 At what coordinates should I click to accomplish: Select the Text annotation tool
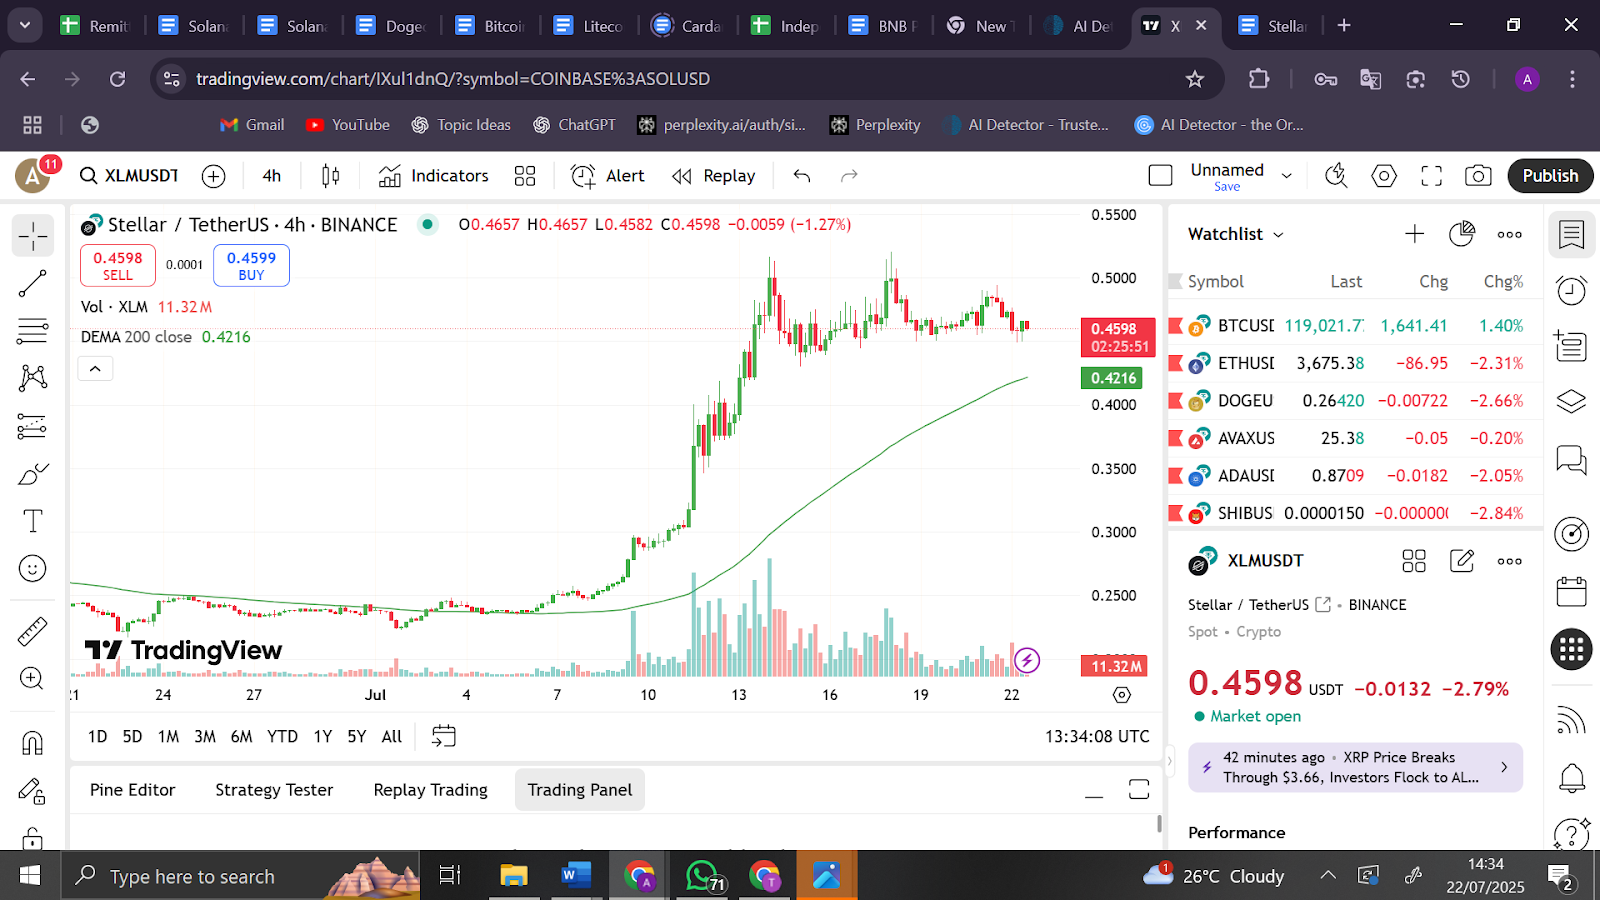pyautogui.click(x=32, y=521)
